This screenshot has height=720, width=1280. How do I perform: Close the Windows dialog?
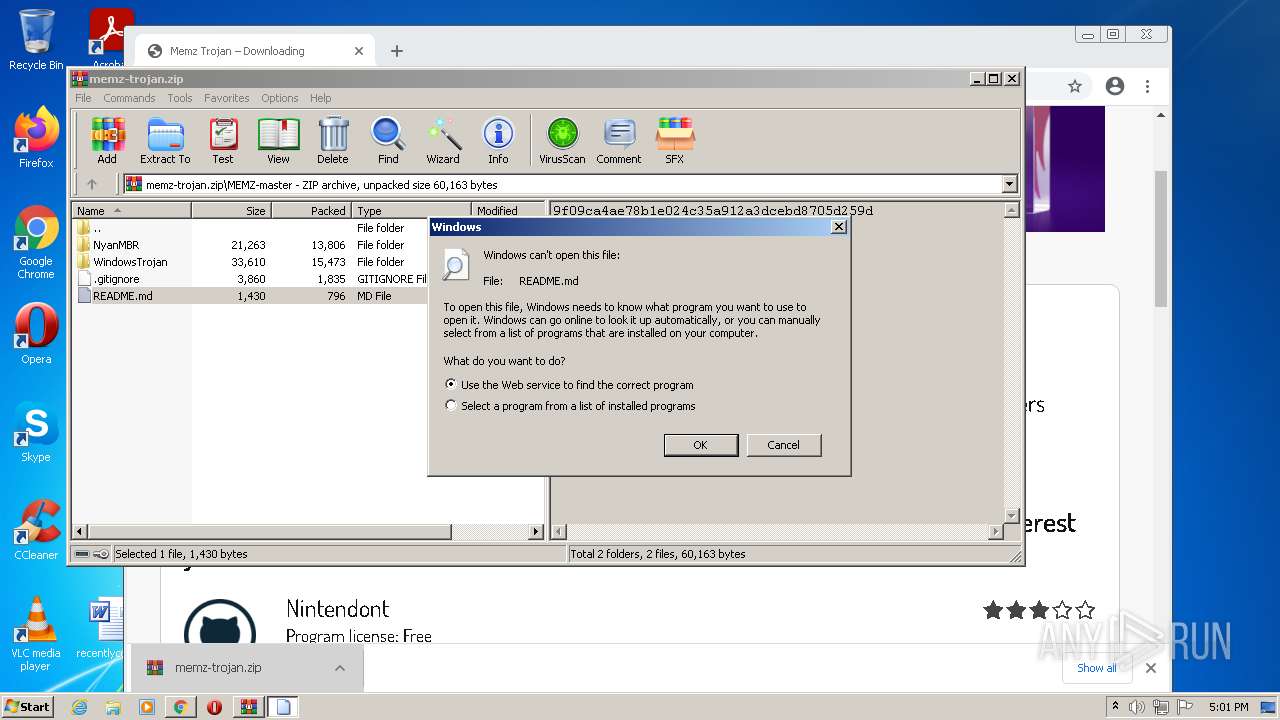(x=839, y=227)
